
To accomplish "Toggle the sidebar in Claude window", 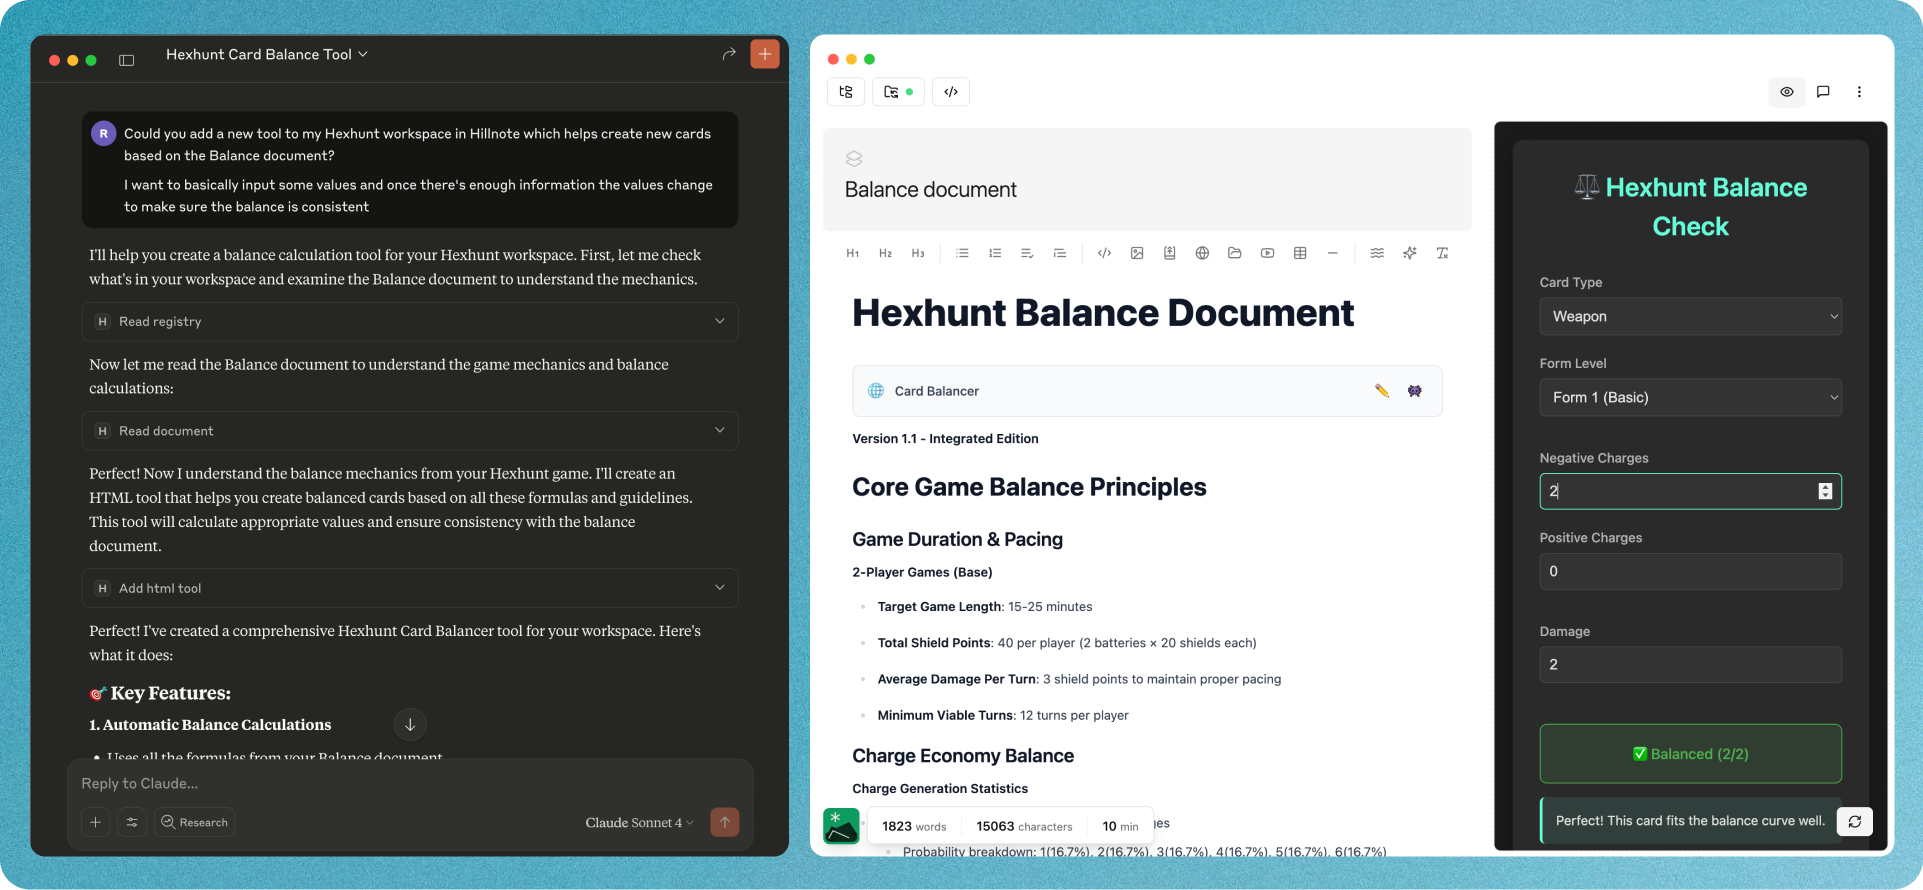I will pyautogui.click(x=127, y=60).
